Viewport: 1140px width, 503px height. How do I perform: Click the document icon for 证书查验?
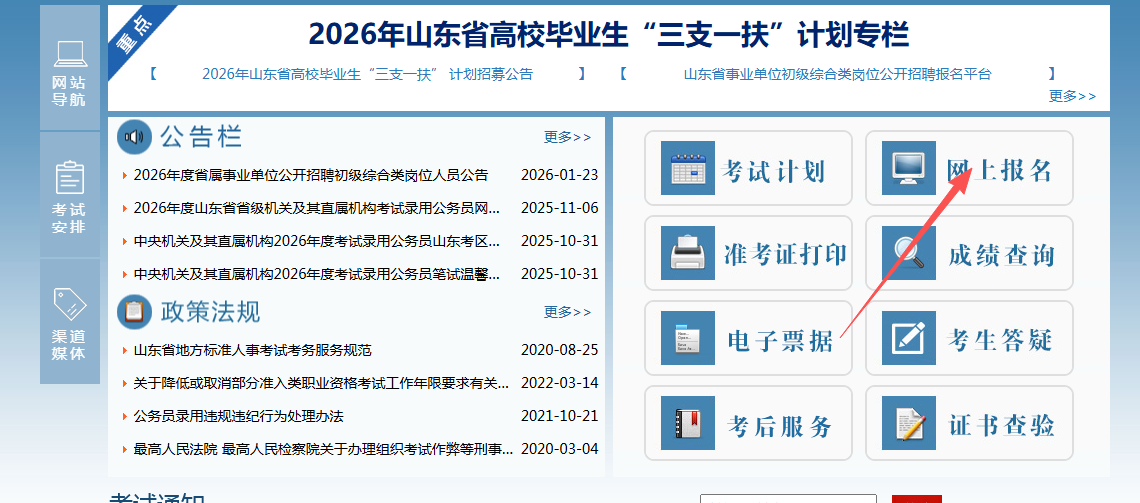click(x=908, y=424)
